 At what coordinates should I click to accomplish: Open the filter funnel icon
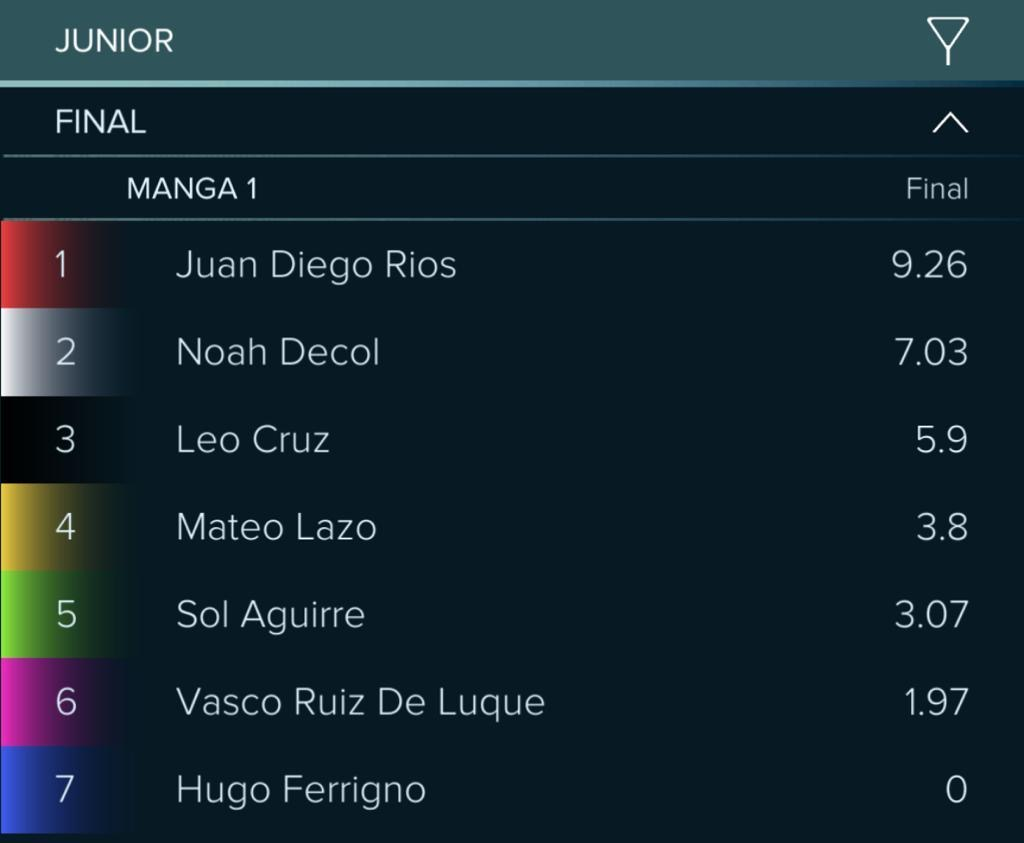(x=947, y=40)
